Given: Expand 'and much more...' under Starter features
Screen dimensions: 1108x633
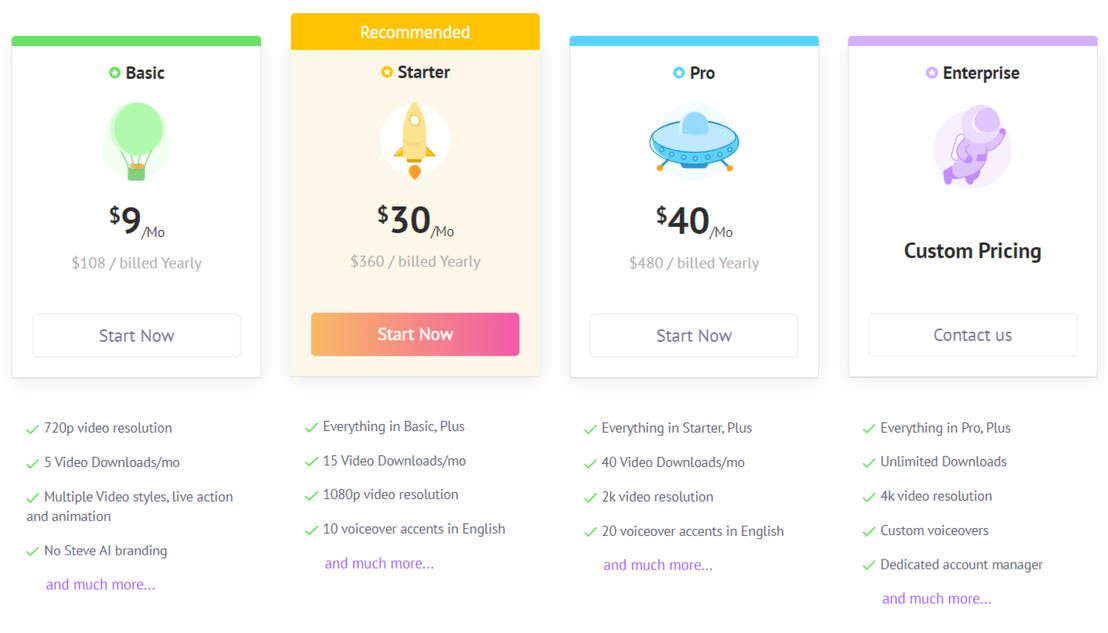Looking at the screenshot, I should pyautogui.click(x=379, y=564).
